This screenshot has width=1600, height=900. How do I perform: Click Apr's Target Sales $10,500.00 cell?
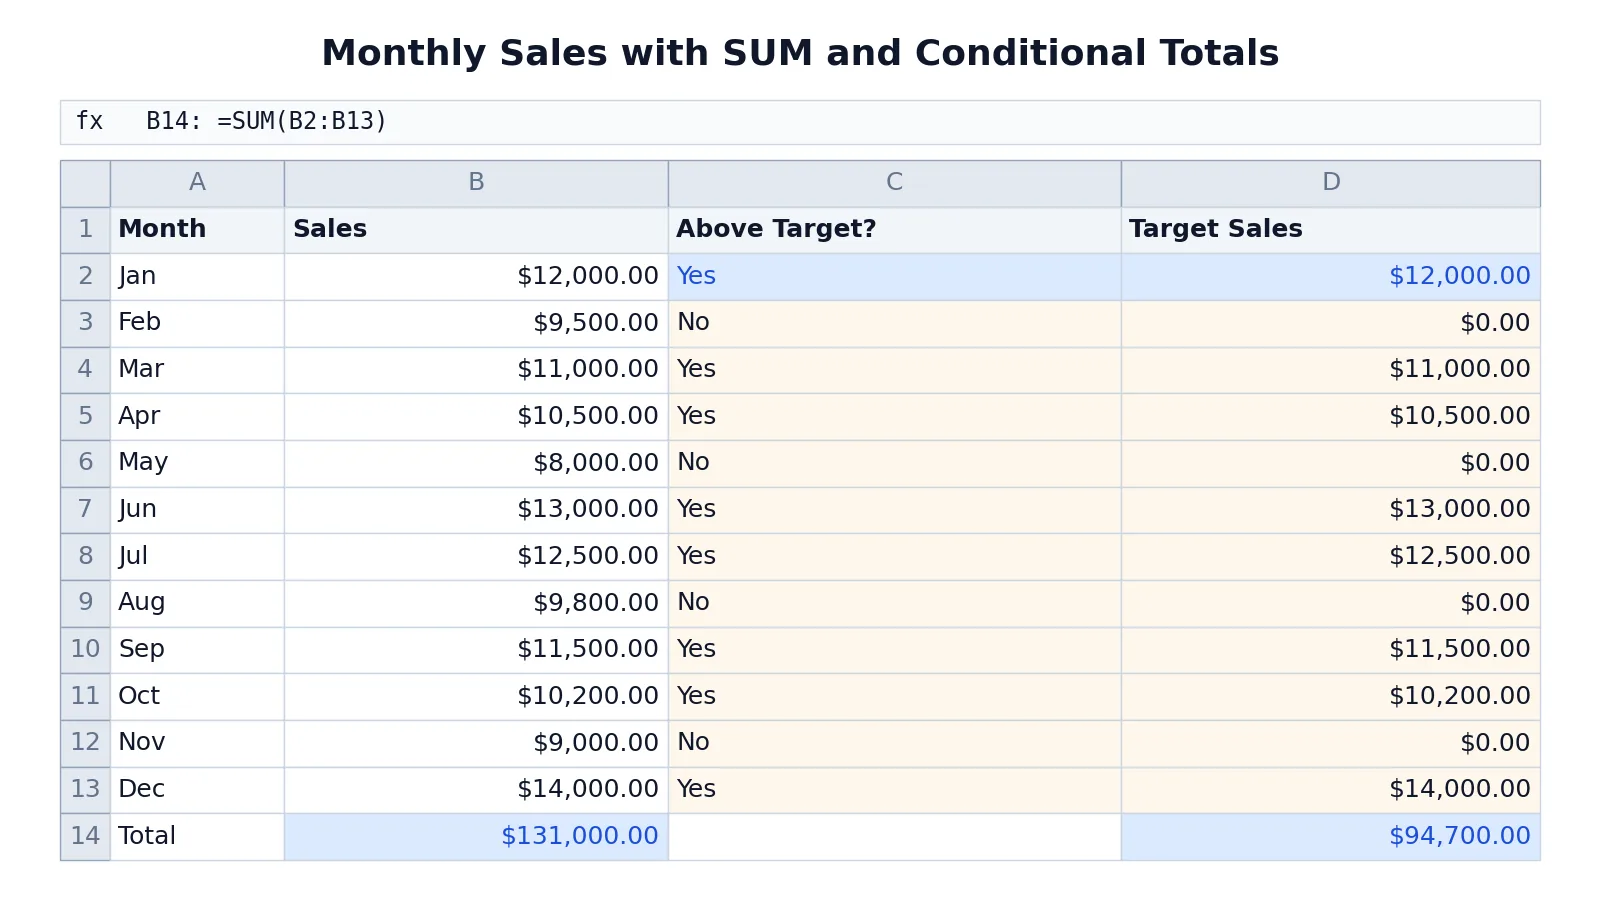click(x=1330, y=417)
